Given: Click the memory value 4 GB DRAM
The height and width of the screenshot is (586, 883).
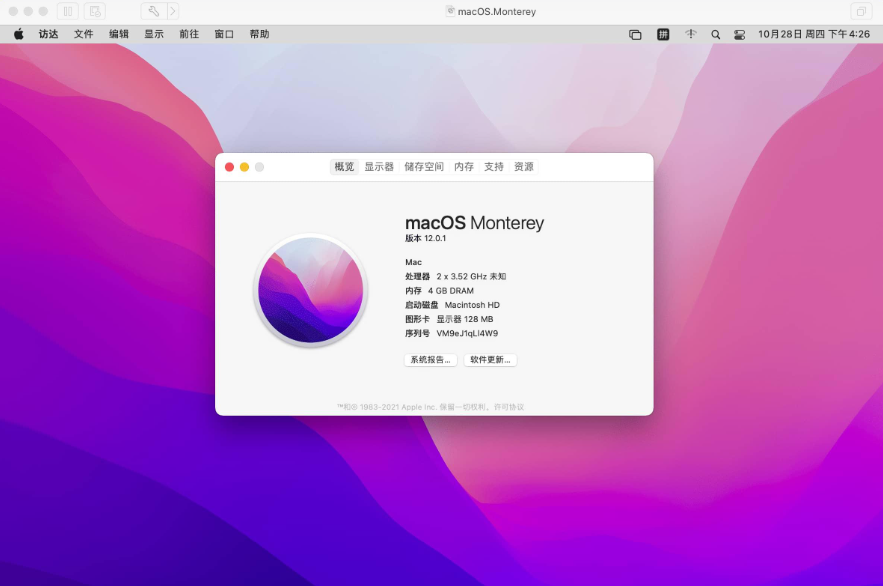Looking at the screenshot, I should pyautogui.click(x=451, y=290).
